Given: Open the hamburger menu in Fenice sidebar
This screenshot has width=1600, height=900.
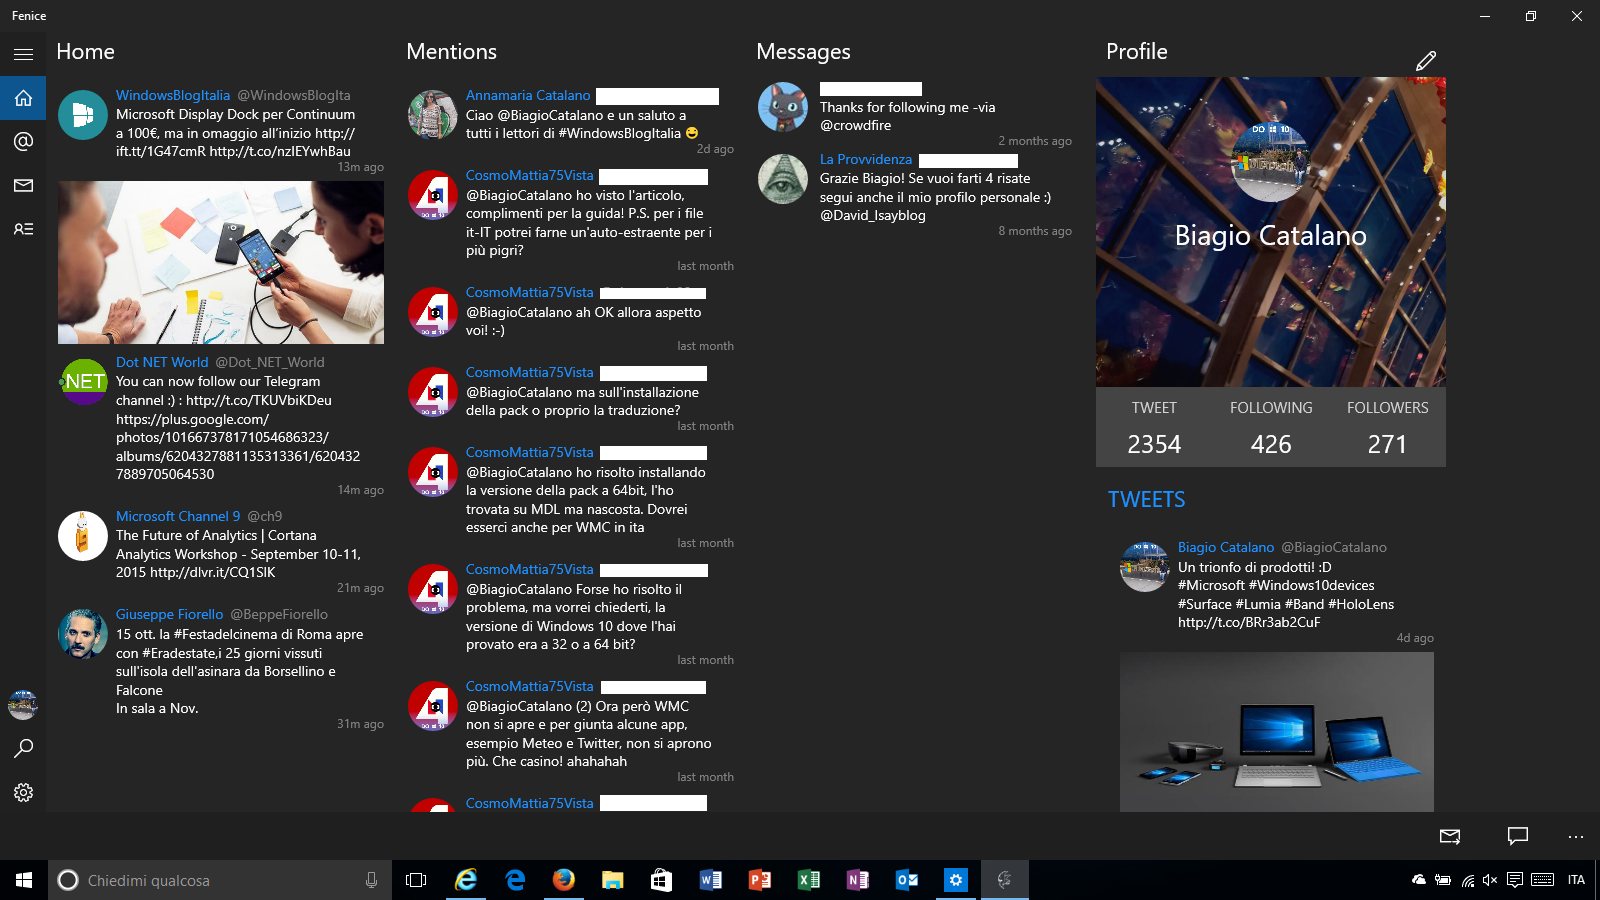Looking at the screenshot, I should (23, 54).
